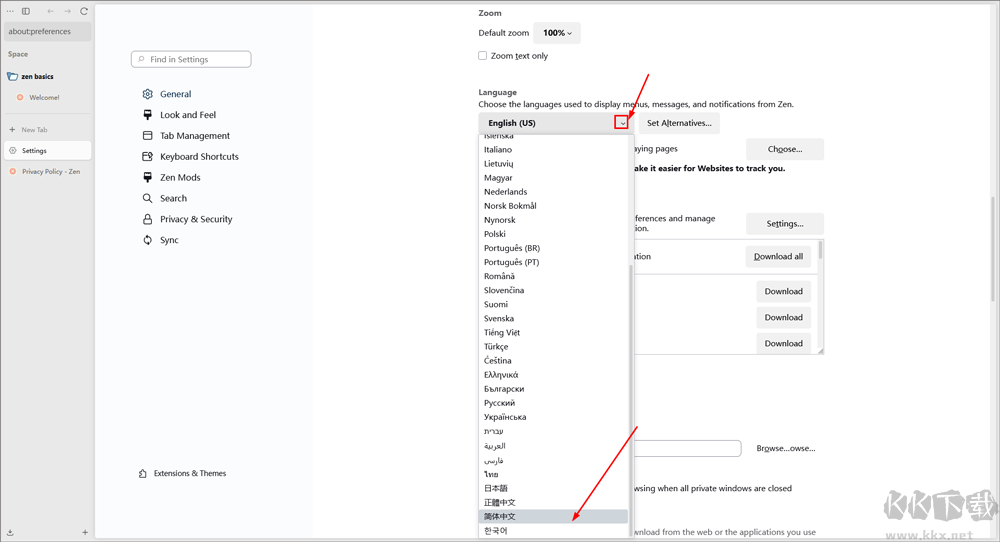Click the zen basics folder icon
This screenshot has width=1000, height=542.
coord(12,76)
